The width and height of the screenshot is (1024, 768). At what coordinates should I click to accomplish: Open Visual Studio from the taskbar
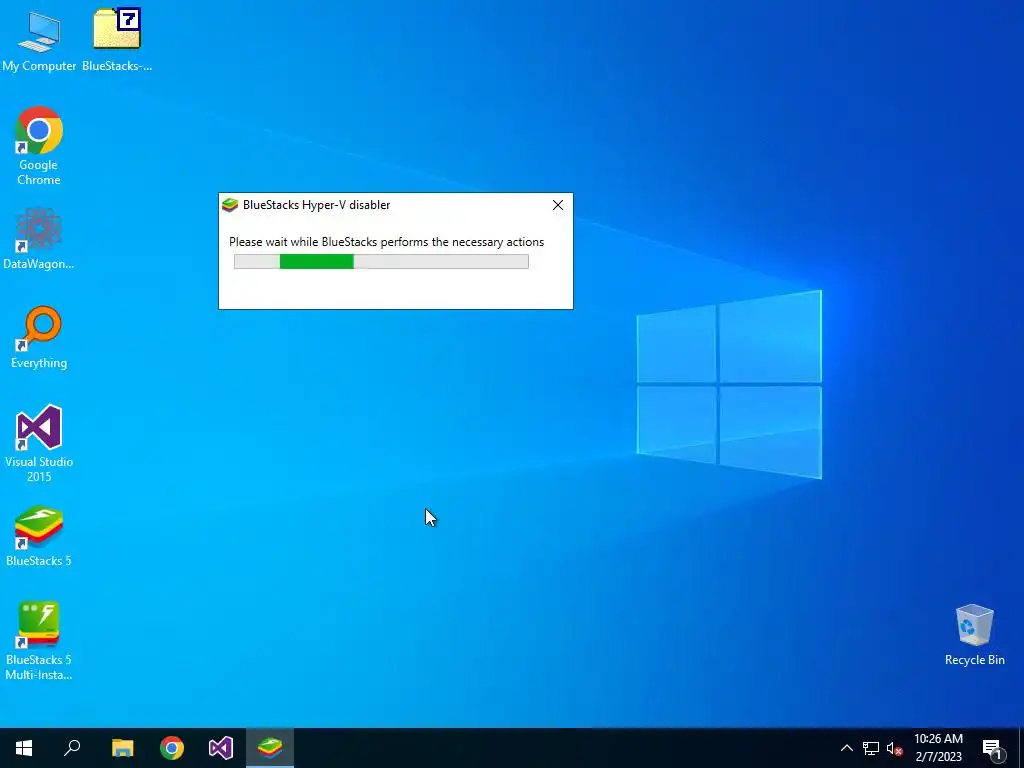point(221,748)
